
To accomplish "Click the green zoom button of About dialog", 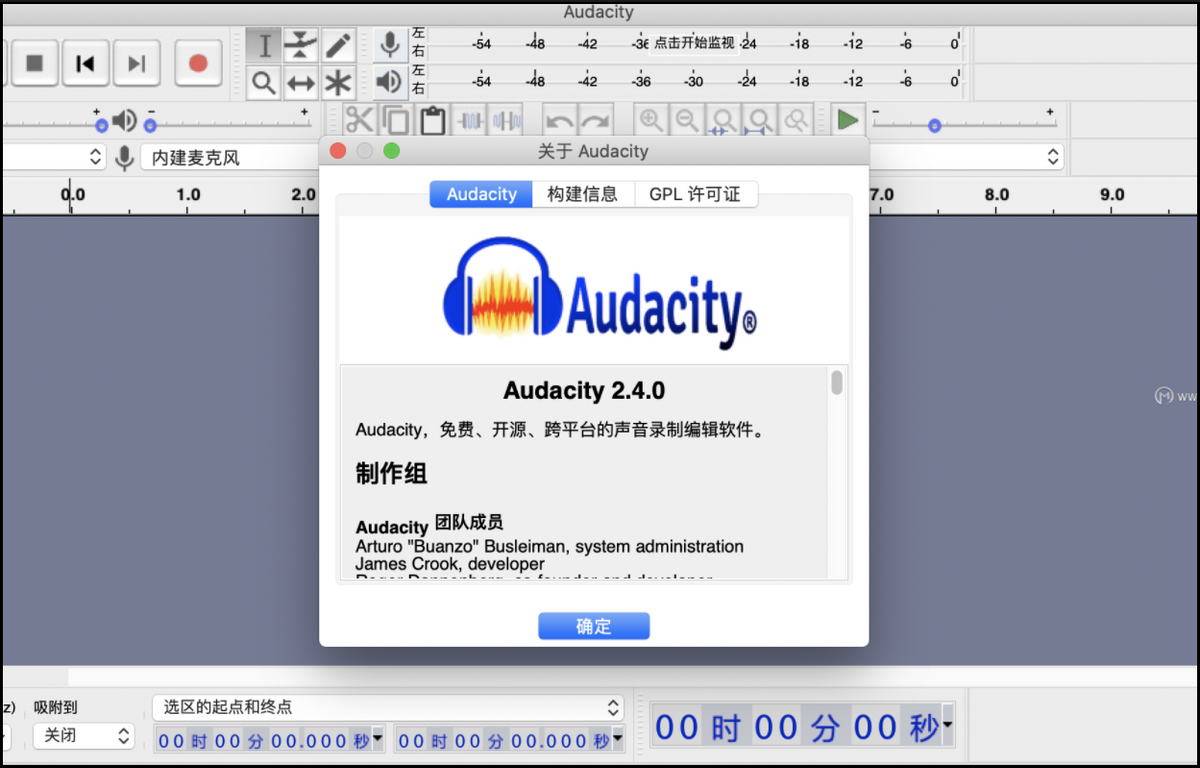I will point(391,151).
